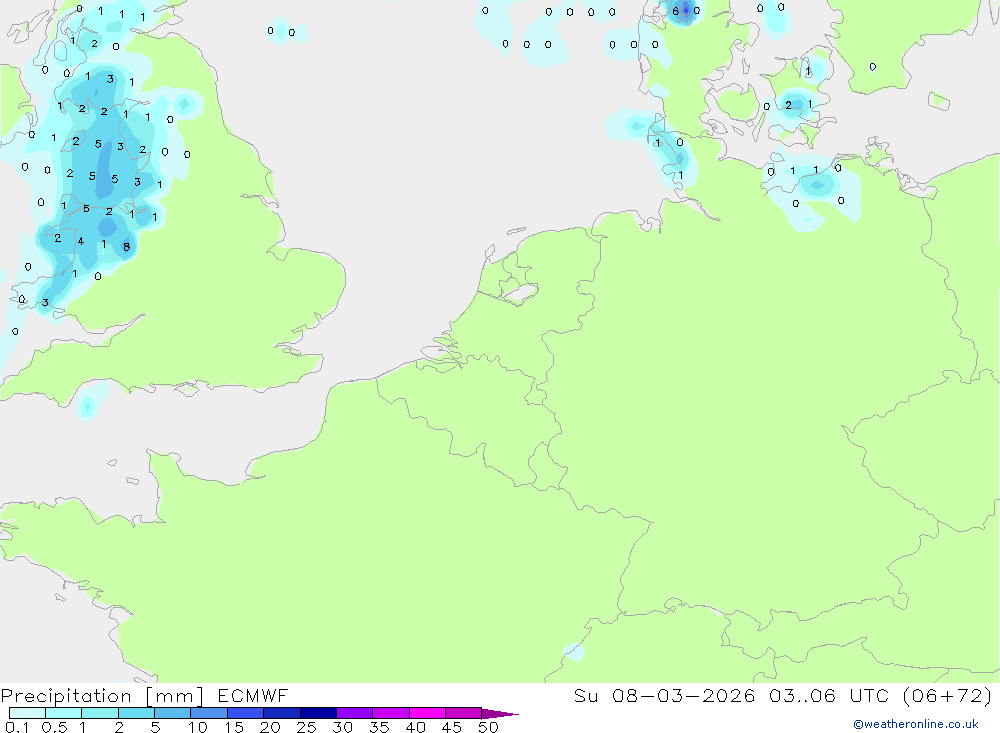Click the legend label '25'
The width and height of the screenshot is (1000, 733).
(x=306, y=727)
